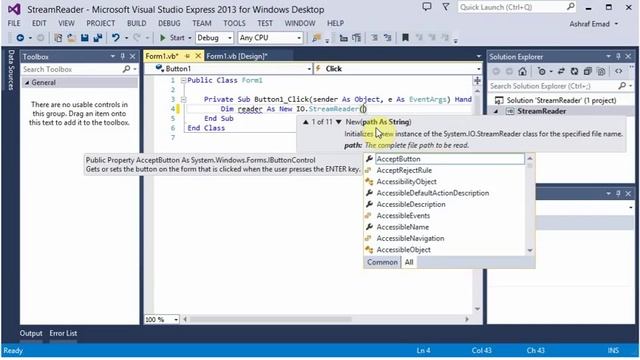
Task: Click the Solution Explorer Home icon
Action: 522,72
